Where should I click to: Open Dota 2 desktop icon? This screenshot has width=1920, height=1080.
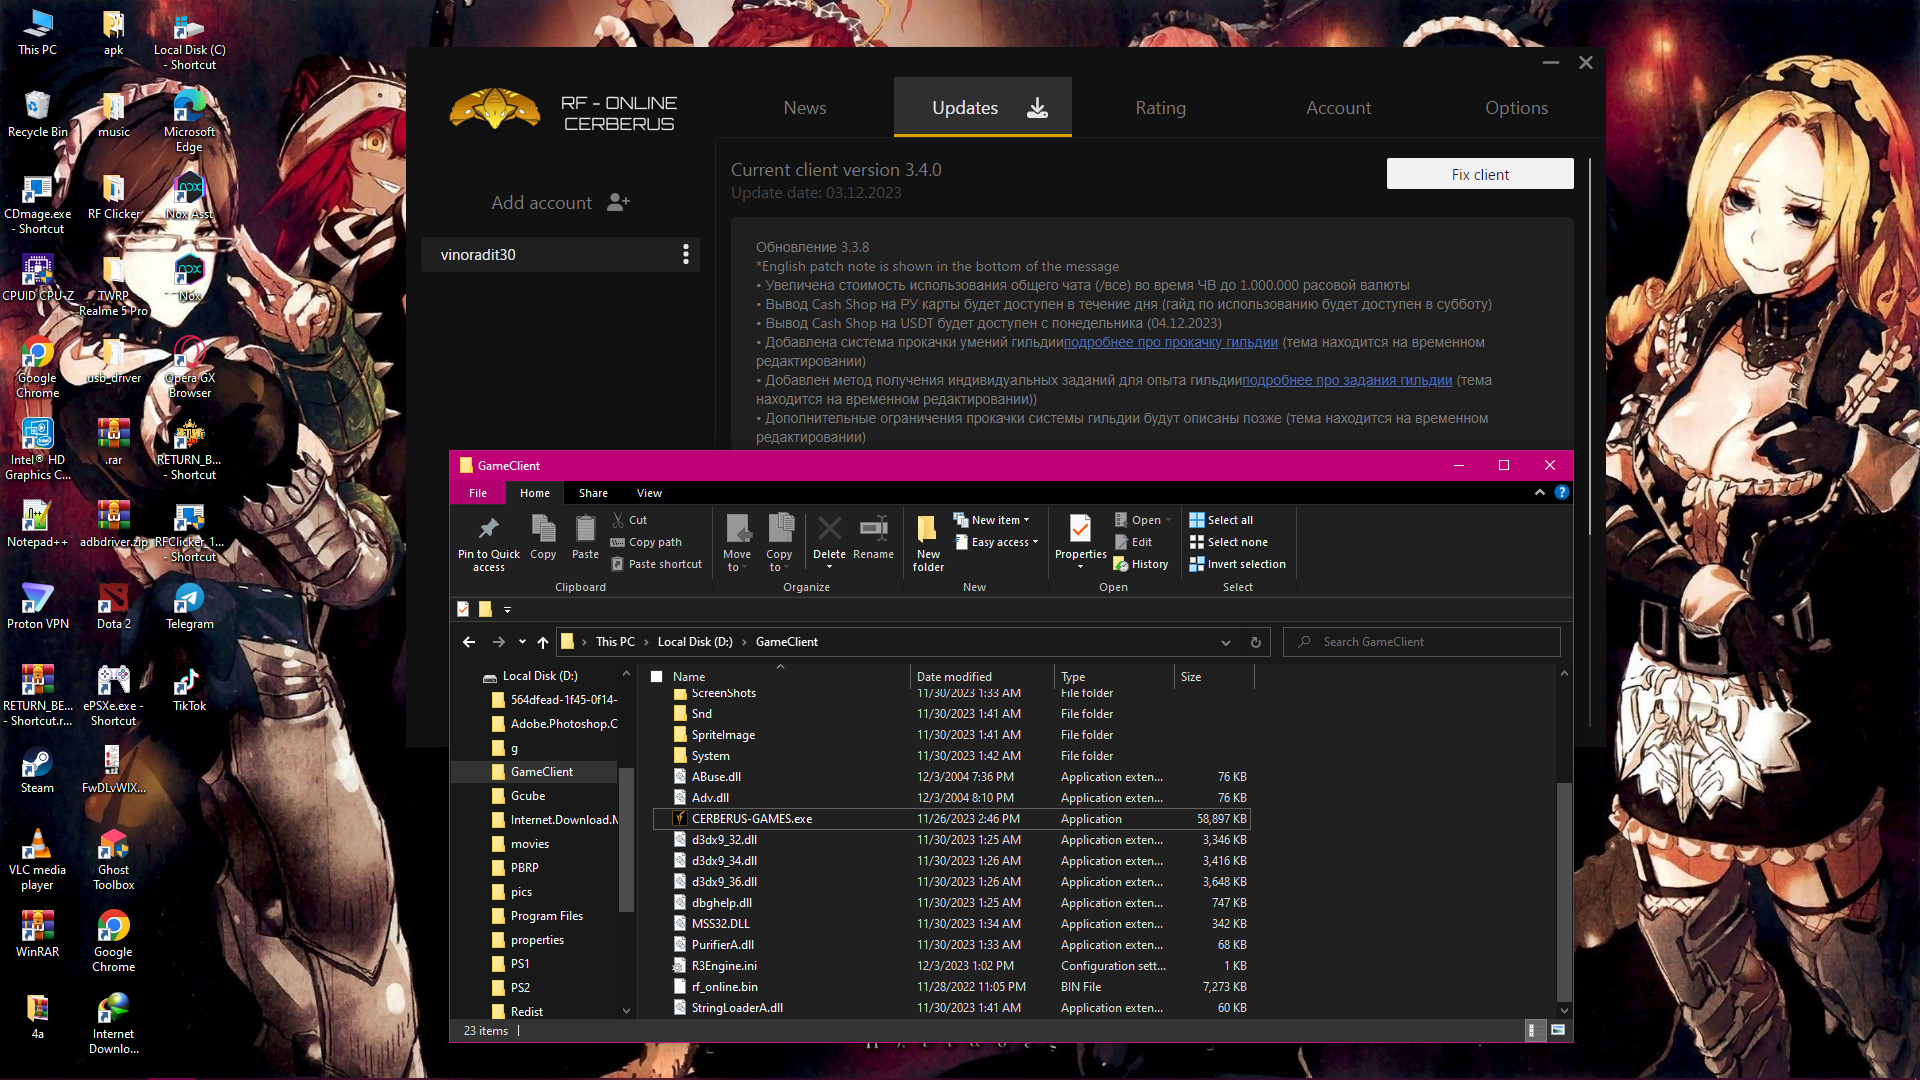point(113,607)
